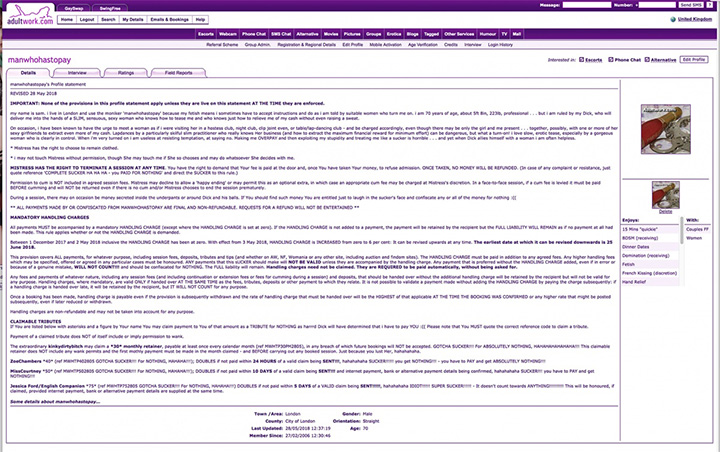The image size is (720, 452).
Task: Click the Logout button
Action: pos(87,20)
